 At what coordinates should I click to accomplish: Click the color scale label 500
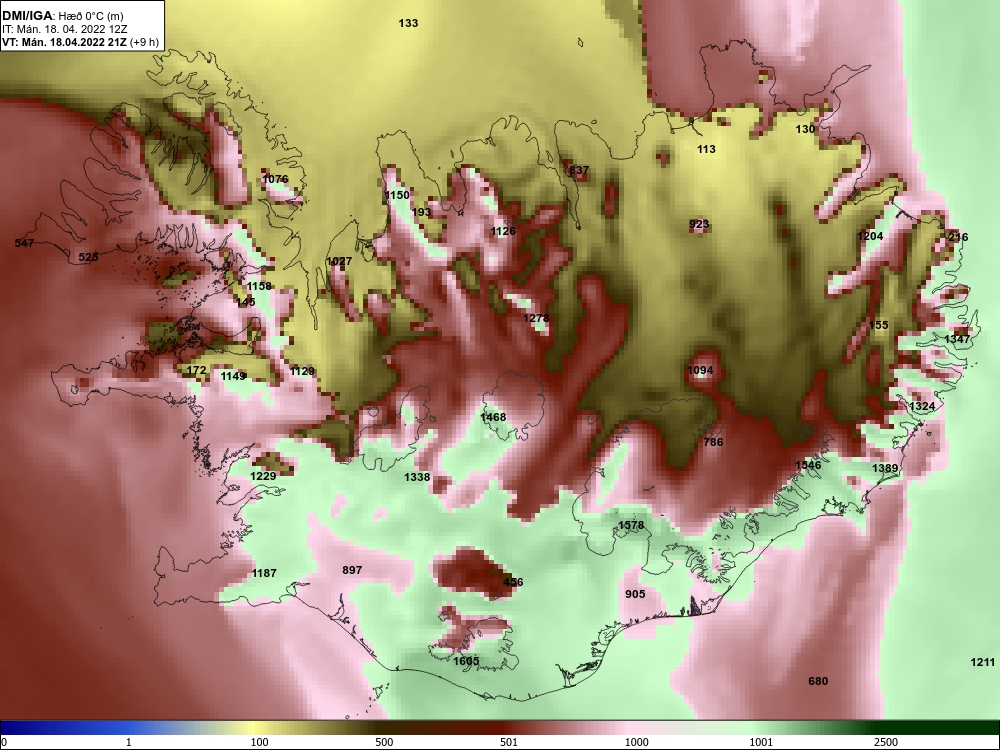[384, 742]
